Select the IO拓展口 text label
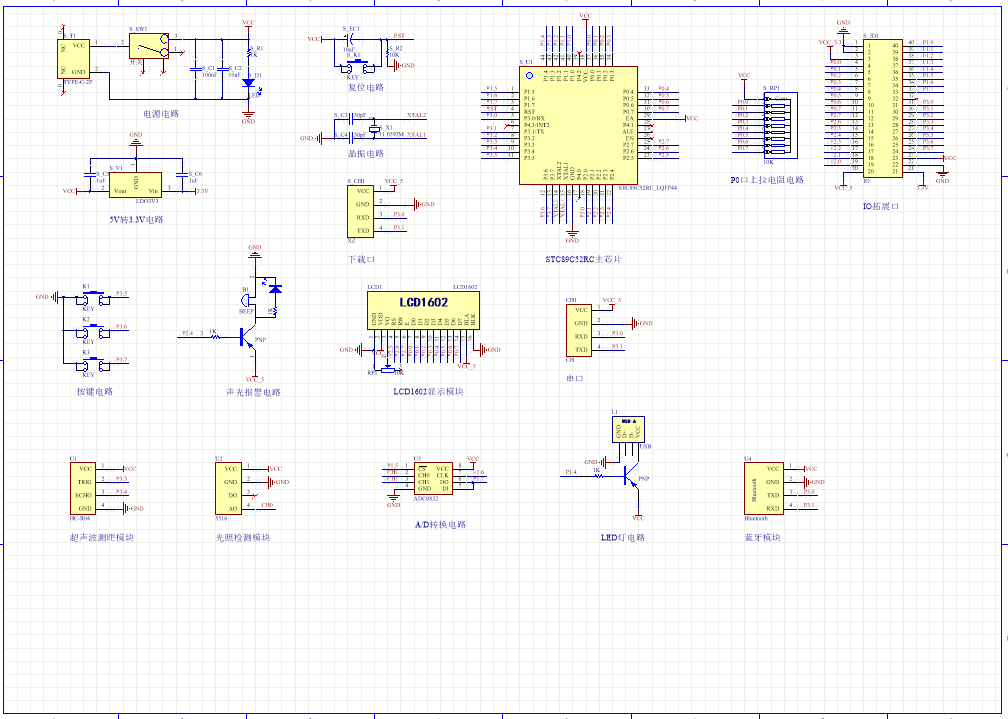This screenshot has width=1008, height=719. [x=881, y=206]
